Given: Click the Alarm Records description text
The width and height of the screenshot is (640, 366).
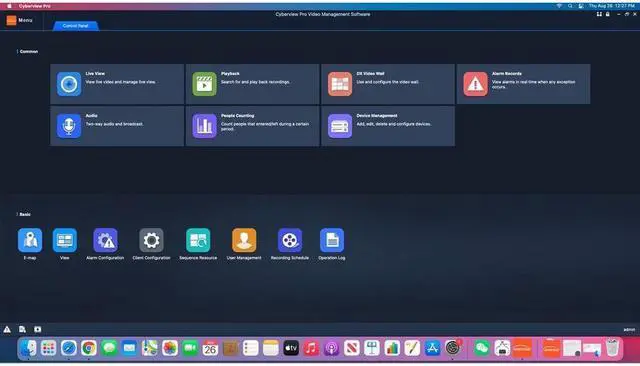Looking at the screenshot, I should click(x=533, y=84).
